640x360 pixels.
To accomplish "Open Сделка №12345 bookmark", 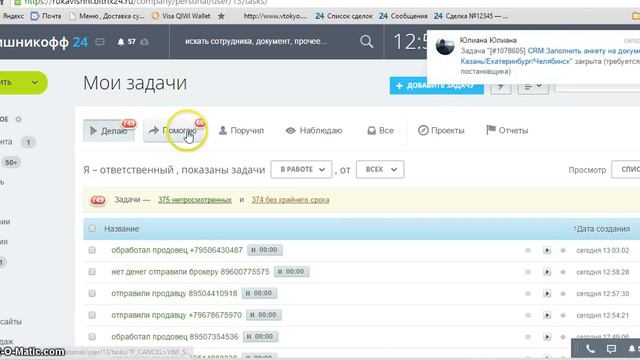I will point(471,16).
